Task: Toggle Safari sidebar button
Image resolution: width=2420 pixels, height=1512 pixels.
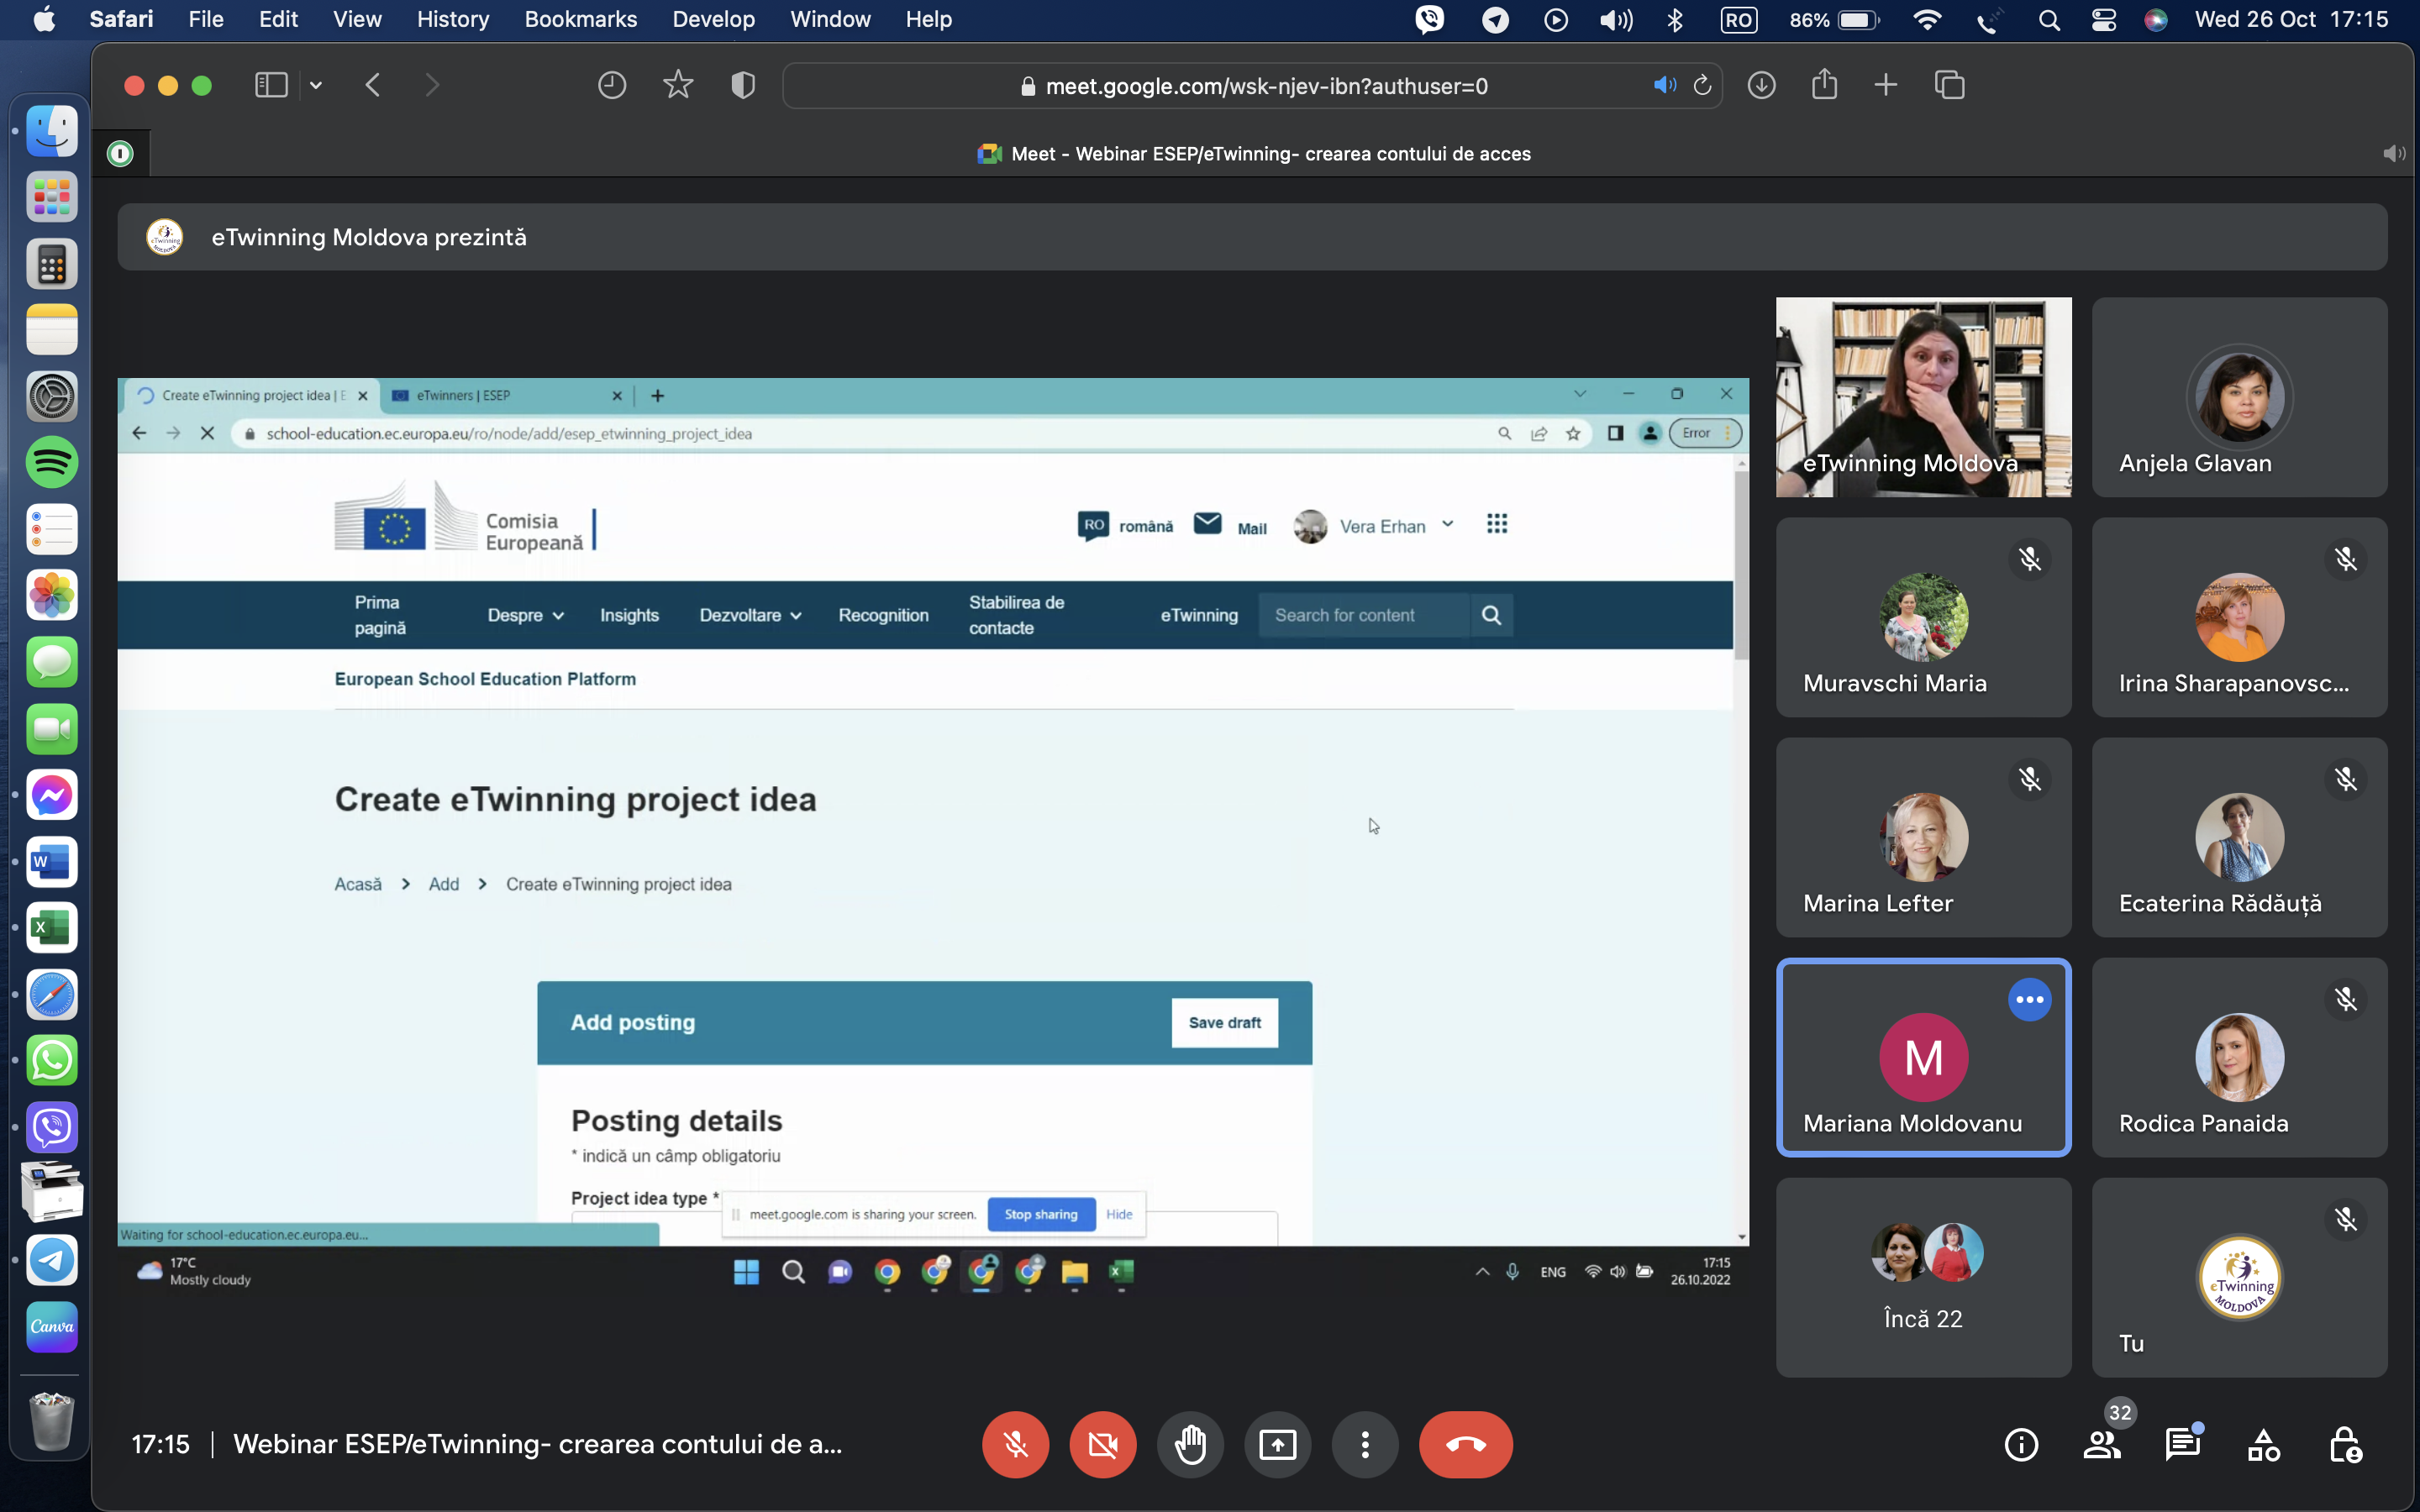Action: pyautogui.click(x=271, y=85)
